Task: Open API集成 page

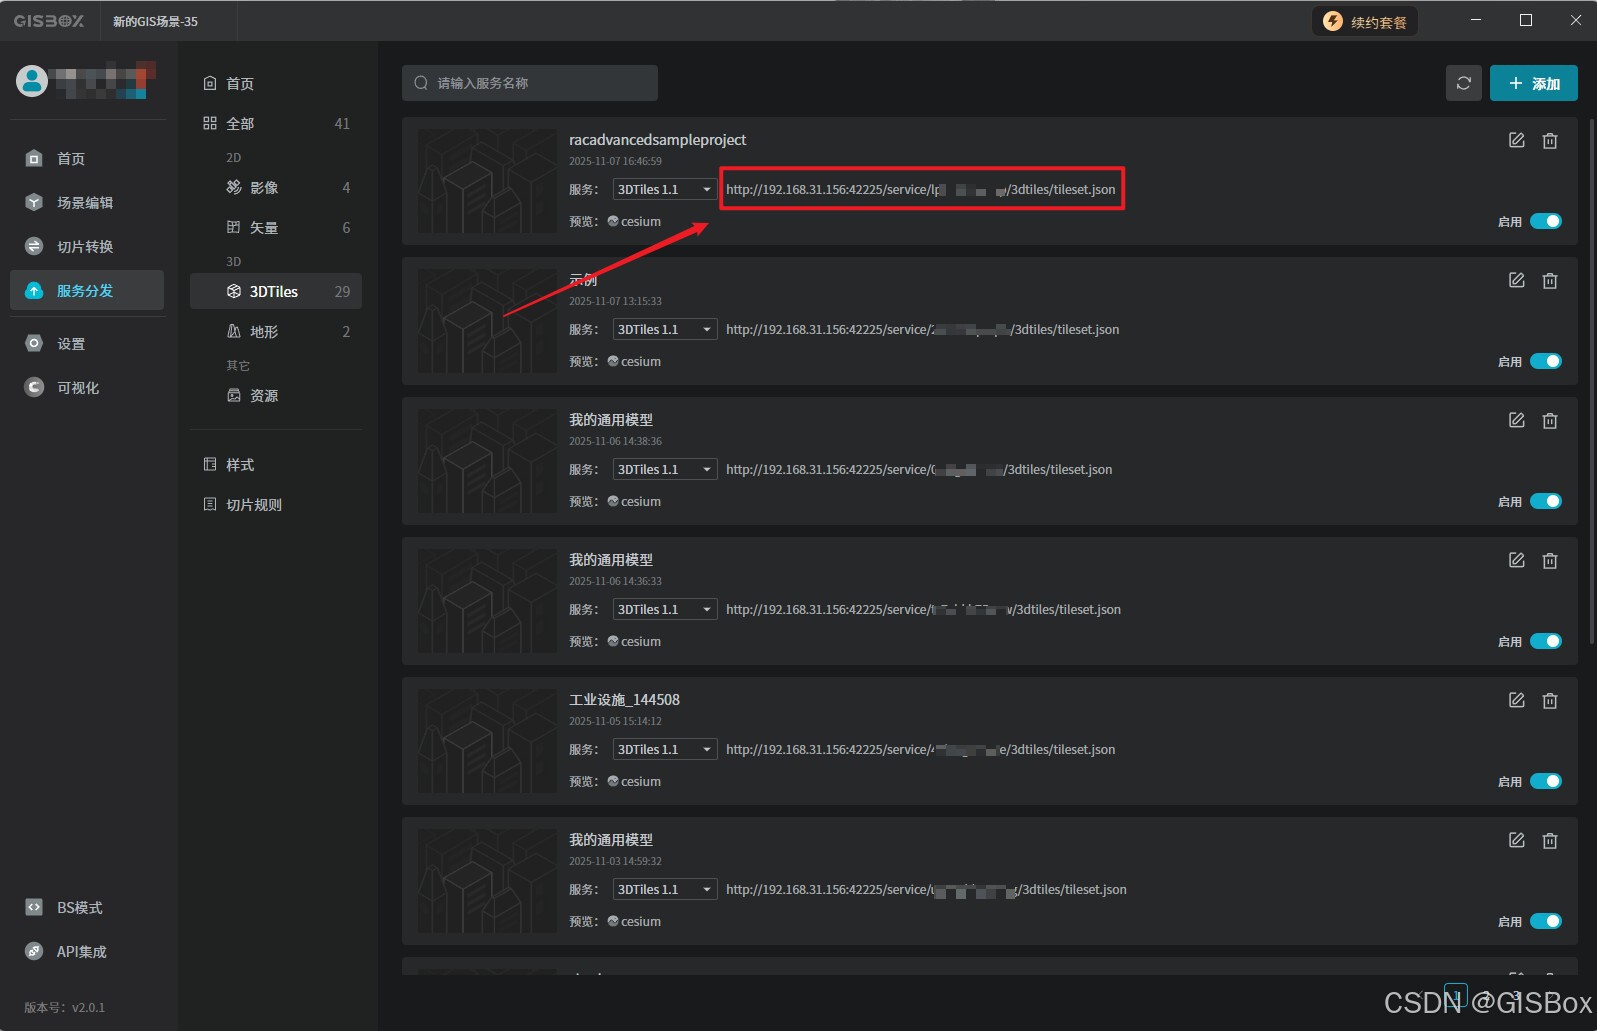Action: coord(87,951)
